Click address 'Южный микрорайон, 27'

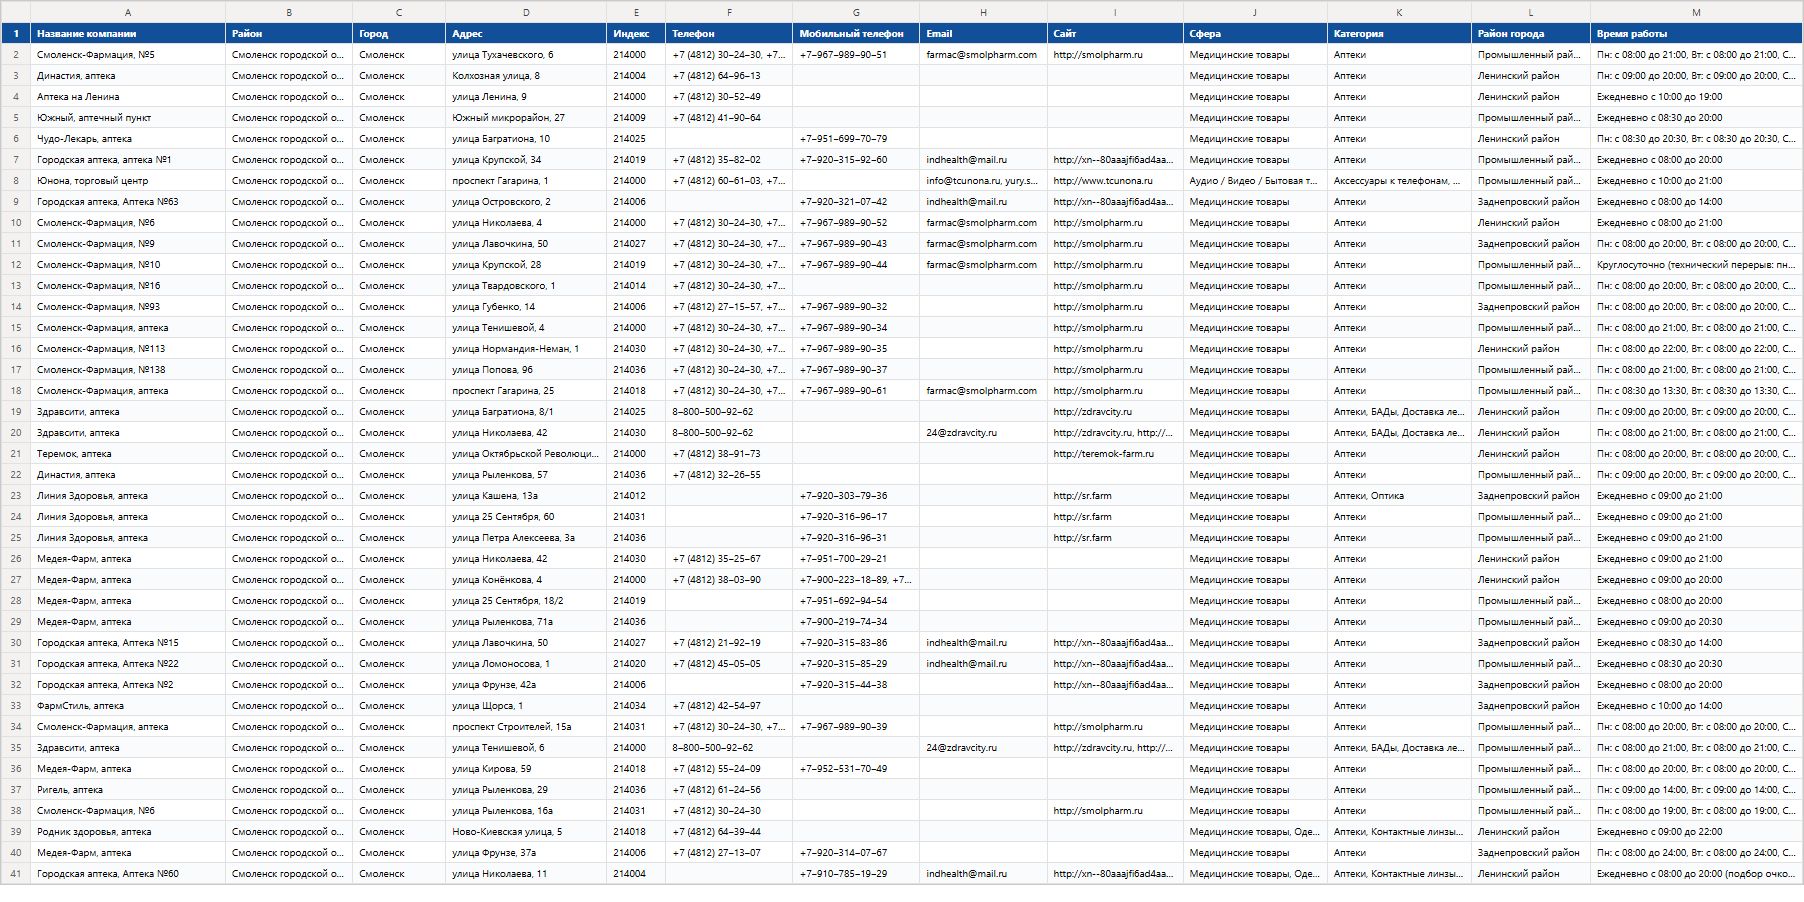[526, 118]
